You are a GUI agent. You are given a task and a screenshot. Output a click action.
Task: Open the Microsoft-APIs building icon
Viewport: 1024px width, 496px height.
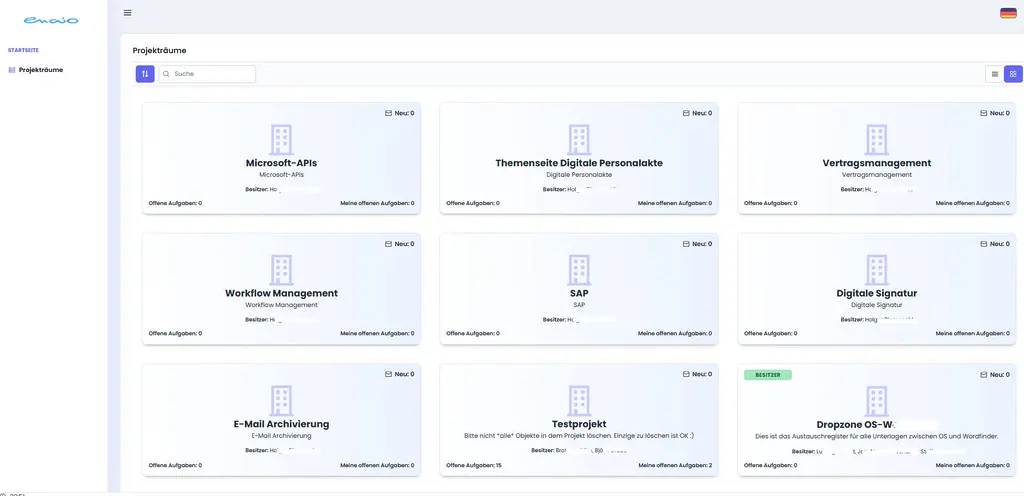point(281,140)
